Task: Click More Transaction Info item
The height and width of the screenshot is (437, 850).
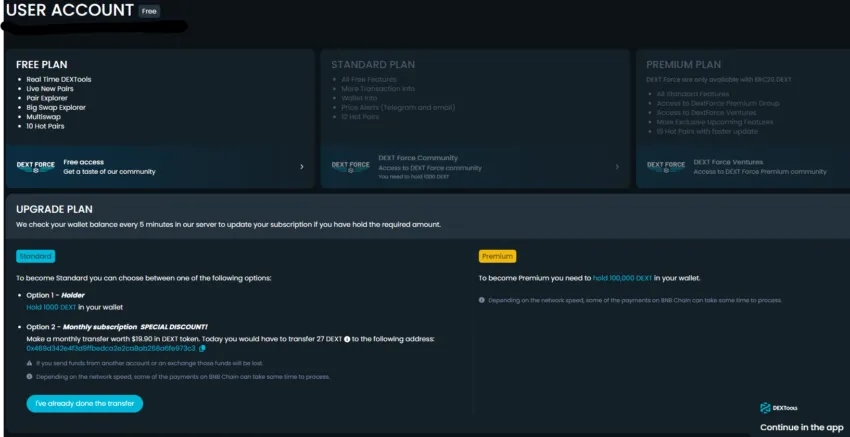Action: [x=378, y=89]
